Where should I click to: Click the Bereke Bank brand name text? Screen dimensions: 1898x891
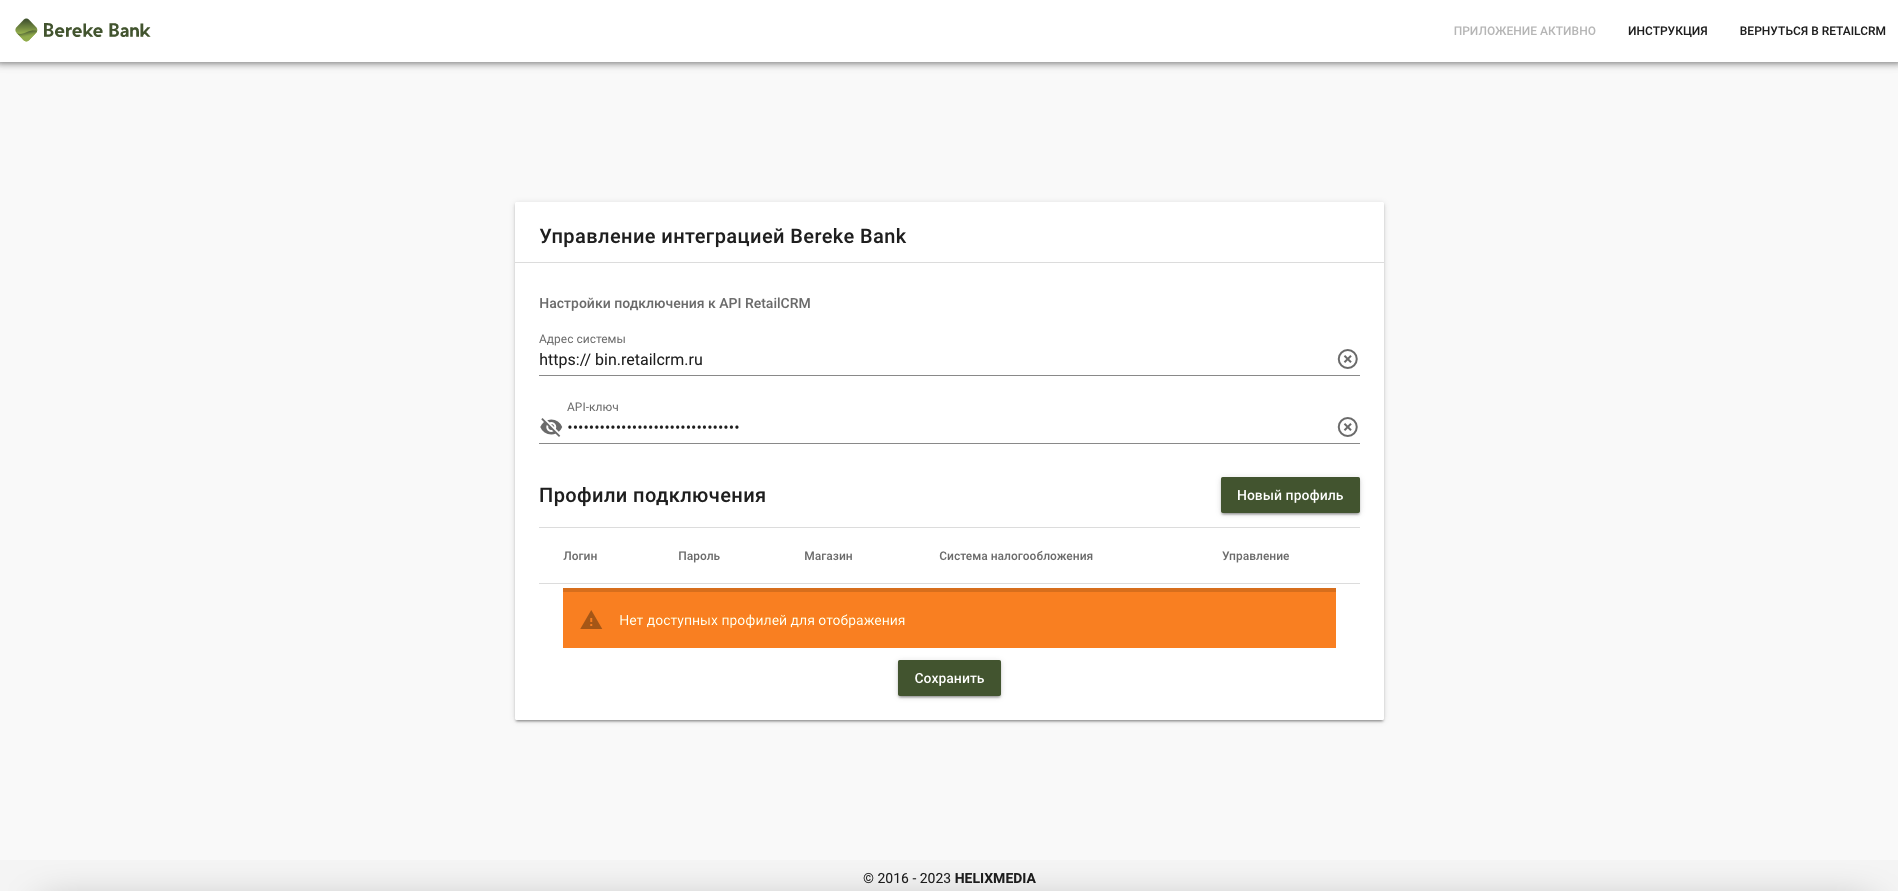coord(96,31)
